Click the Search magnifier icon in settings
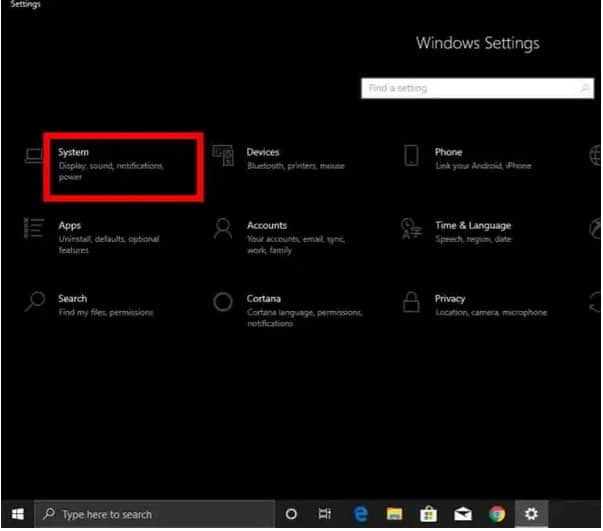Image resolution: width=603 pixels, height=531 pixels. click(x=35, y=302)
